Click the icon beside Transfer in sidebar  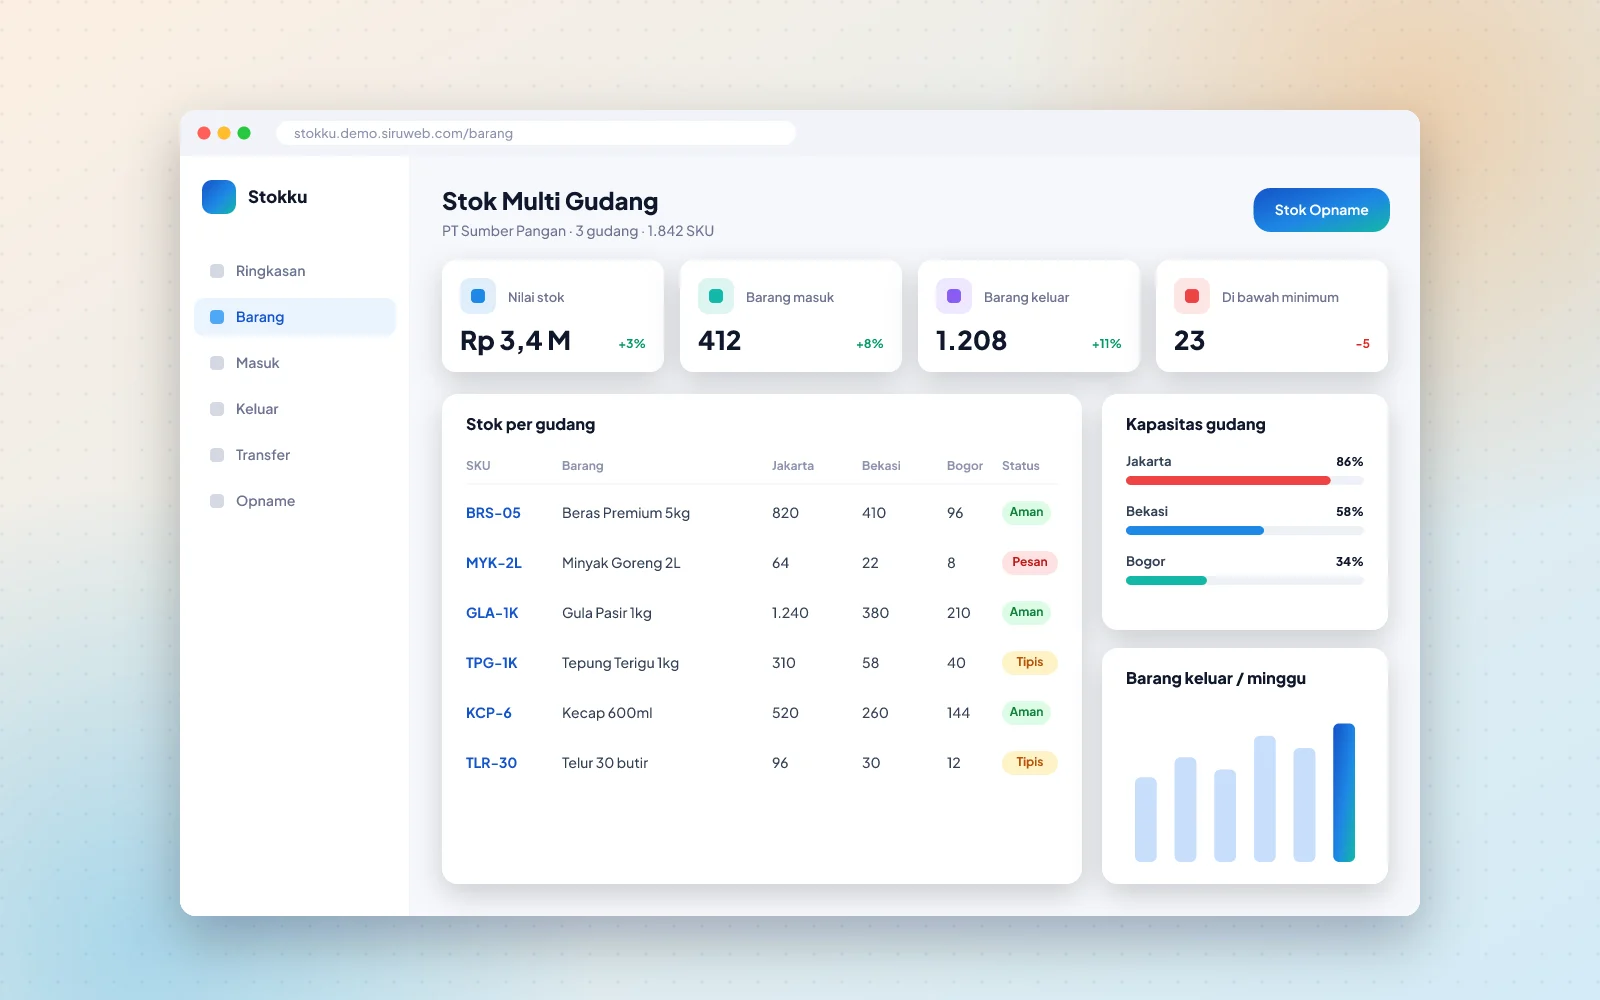(x=217, y=455)
